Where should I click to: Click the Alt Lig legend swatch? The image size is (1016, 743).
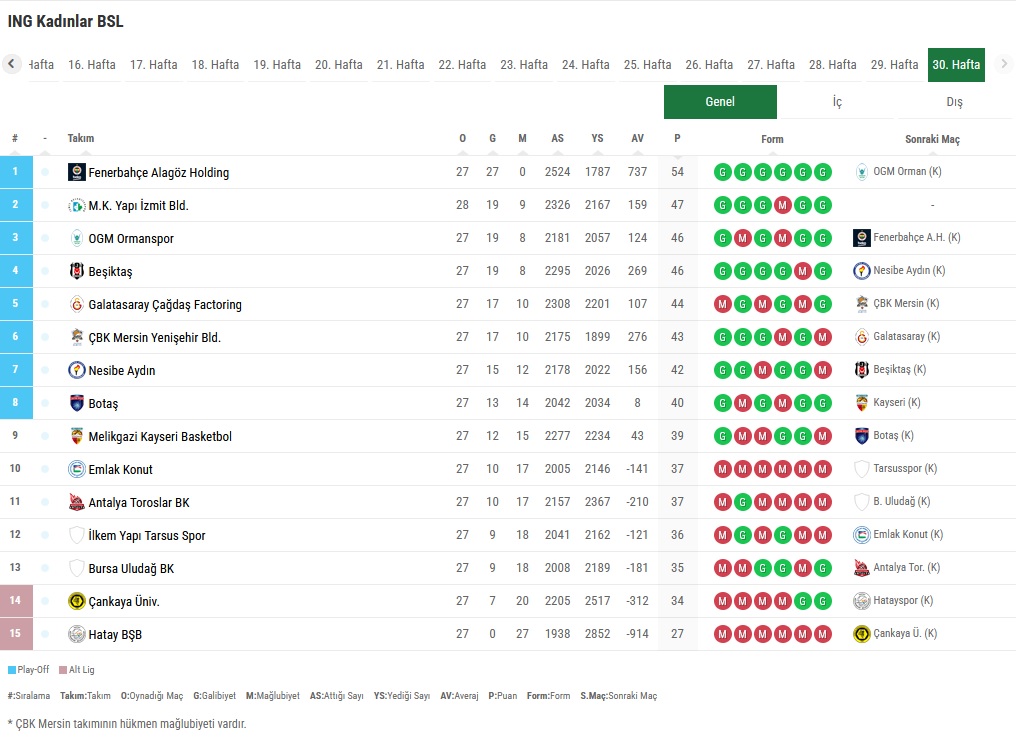63,670
